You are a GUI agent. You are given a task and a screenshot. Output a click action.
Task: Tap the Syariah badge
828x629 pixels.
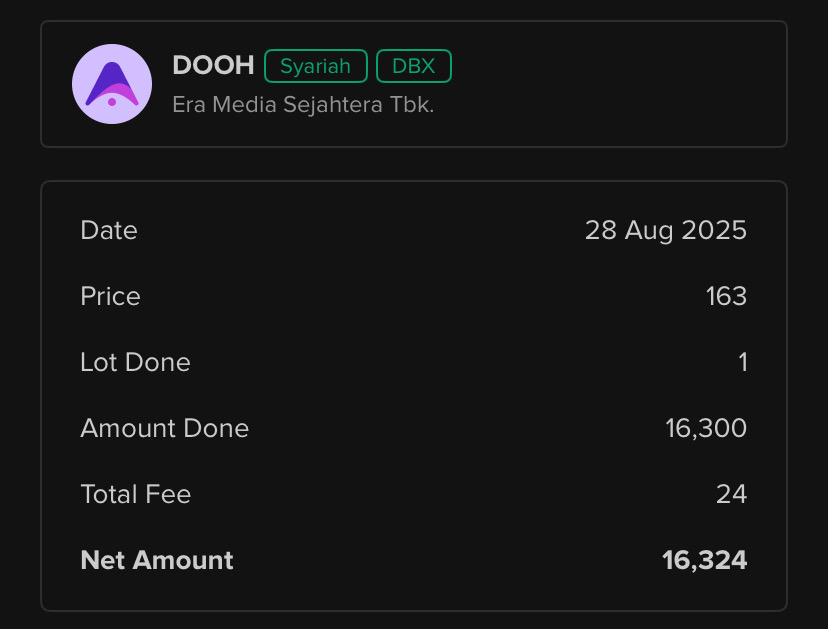pos(316,66)
